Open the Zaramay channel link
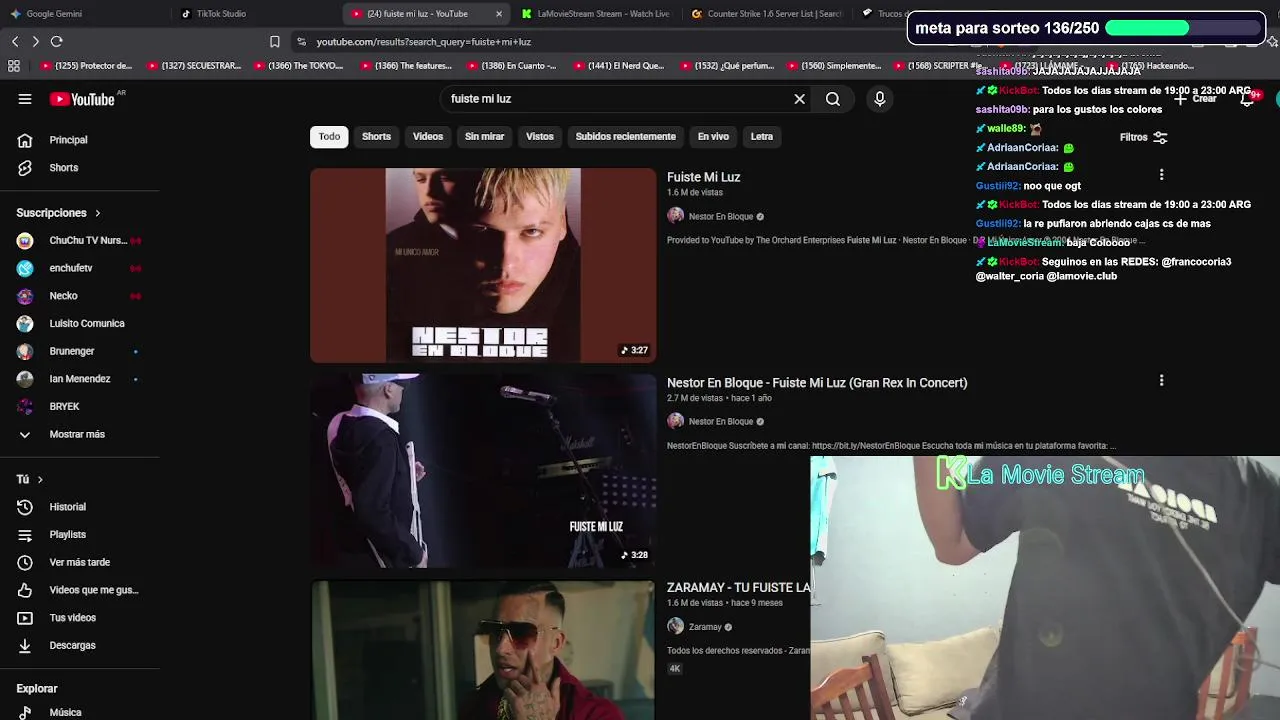The height and width of the screenshot is (720, 1280). coord(704,627)
